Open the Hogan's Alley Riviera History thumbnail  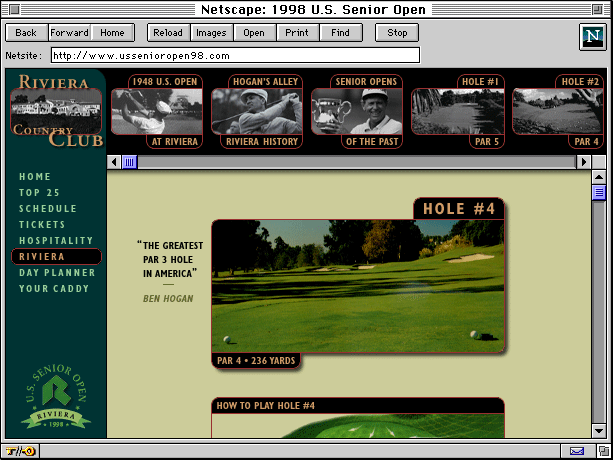[x=257, y=111]
